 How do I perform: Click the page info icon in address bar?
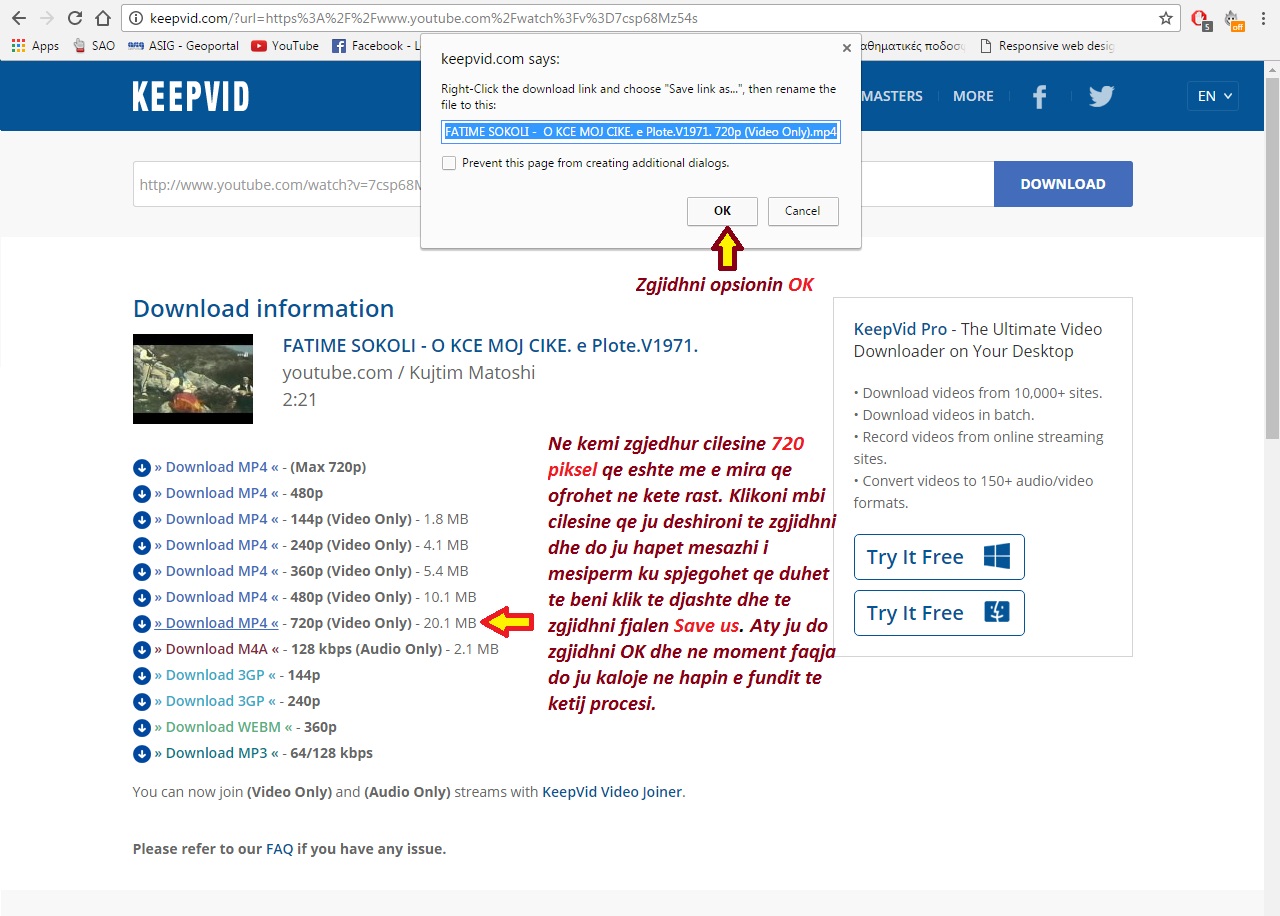[135, 18]
